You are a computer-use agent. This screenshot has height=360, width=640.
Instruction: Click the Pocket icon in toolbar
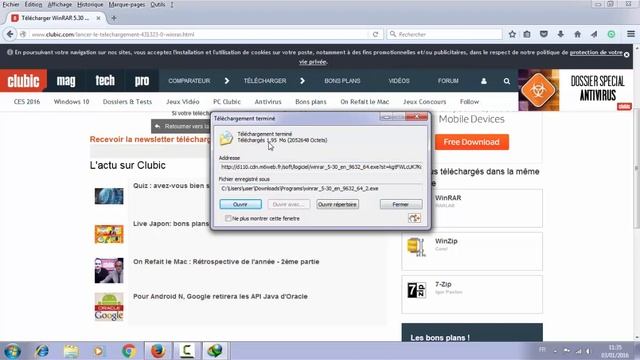pyautogui.click(x=544, y=34)
